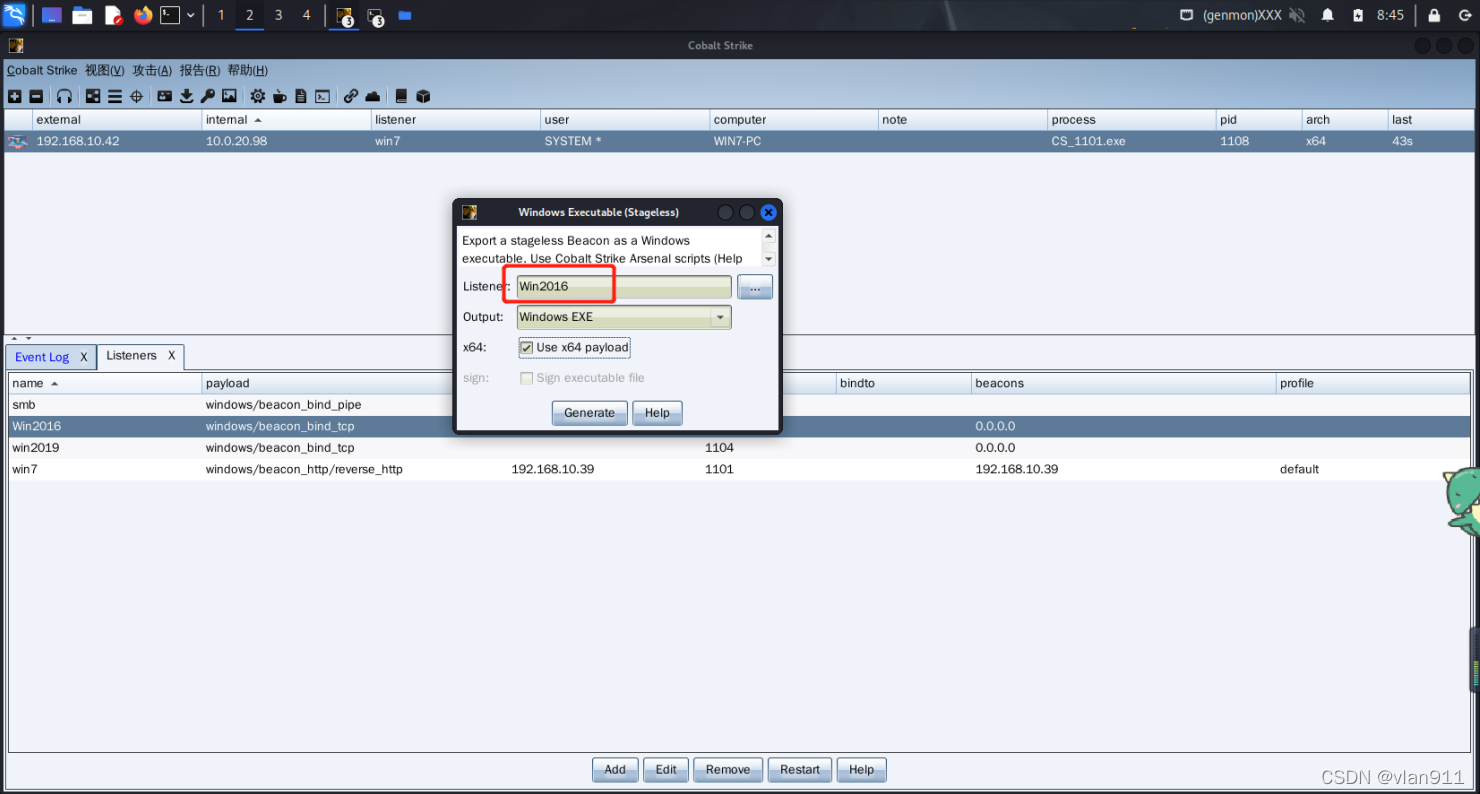Click the ... listener chooser button

[x=755, y=287]
